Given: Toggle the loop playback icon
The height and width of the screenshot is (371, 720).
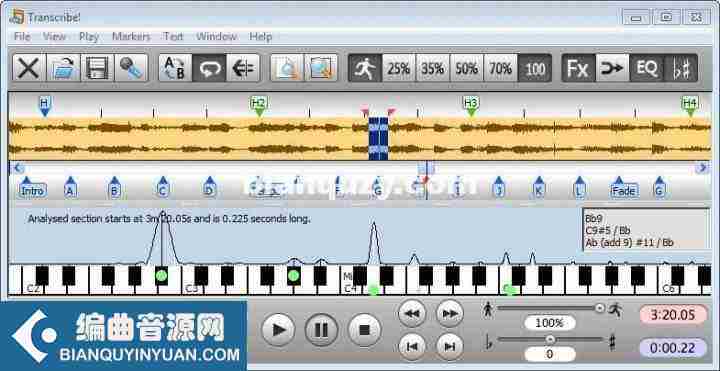Looking at the screenshot, I should [209, 68].
